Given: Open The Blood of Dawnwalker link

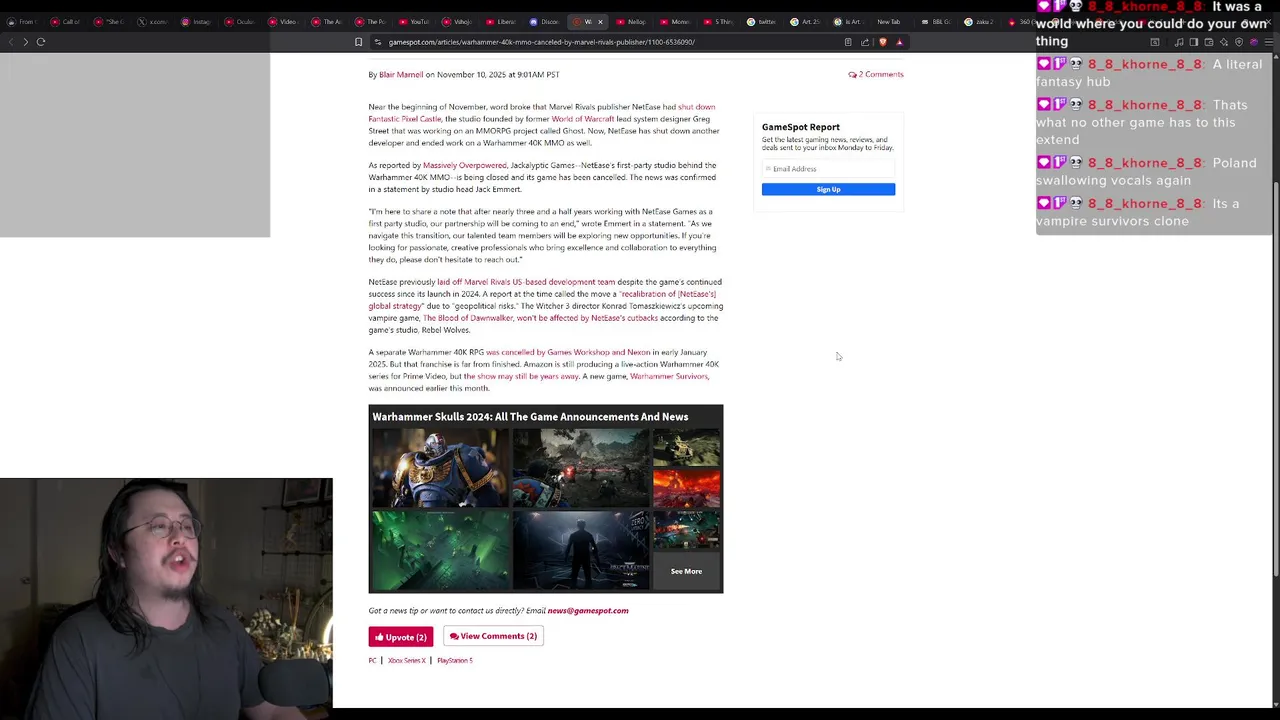Looking at the screenshot, I should tap(540, 318).
